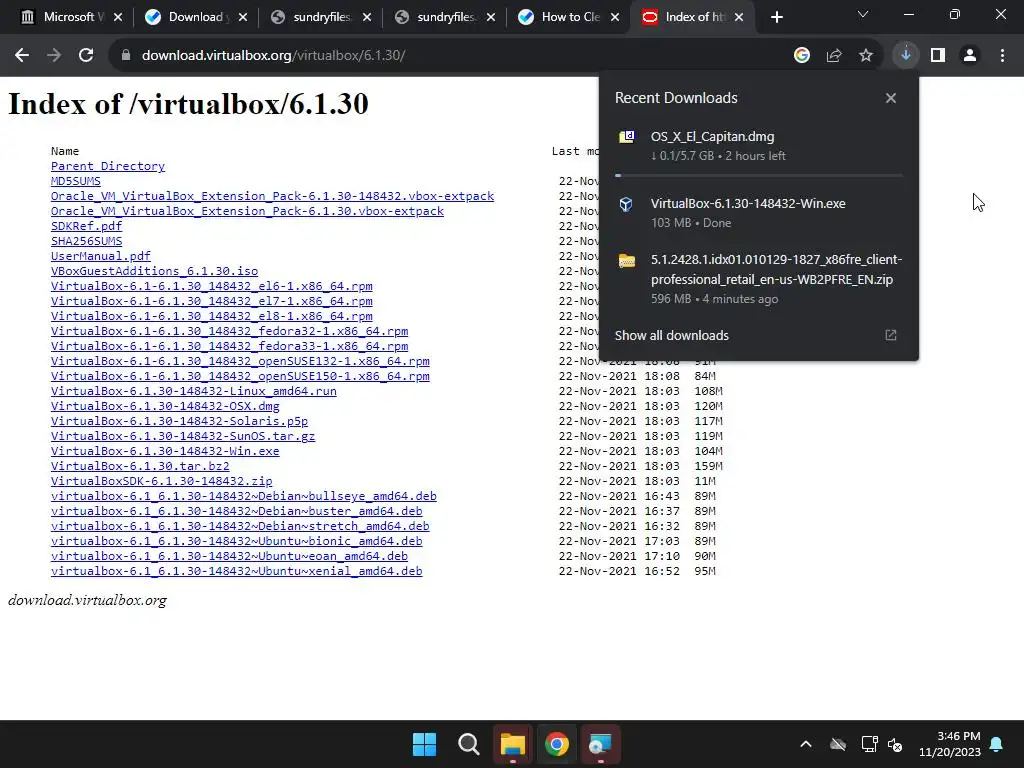Open MD5SUMS link
The image size is (1024, 768).
76,181
